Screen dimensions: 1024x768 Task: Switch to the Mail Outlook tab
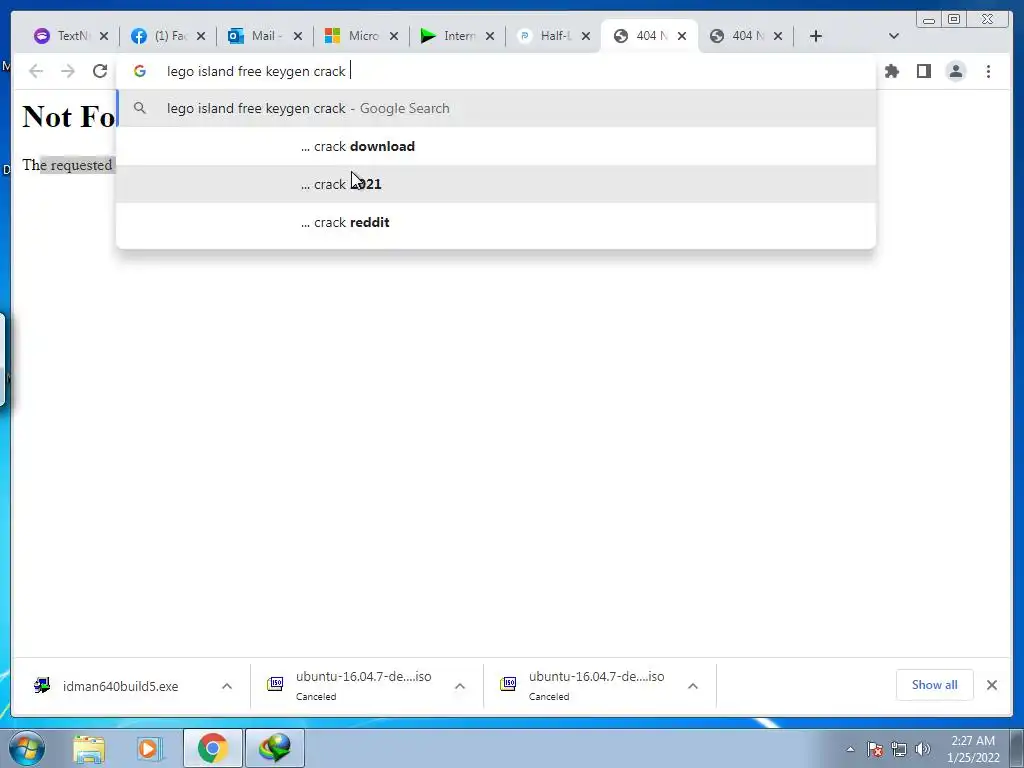coord(256,36)
